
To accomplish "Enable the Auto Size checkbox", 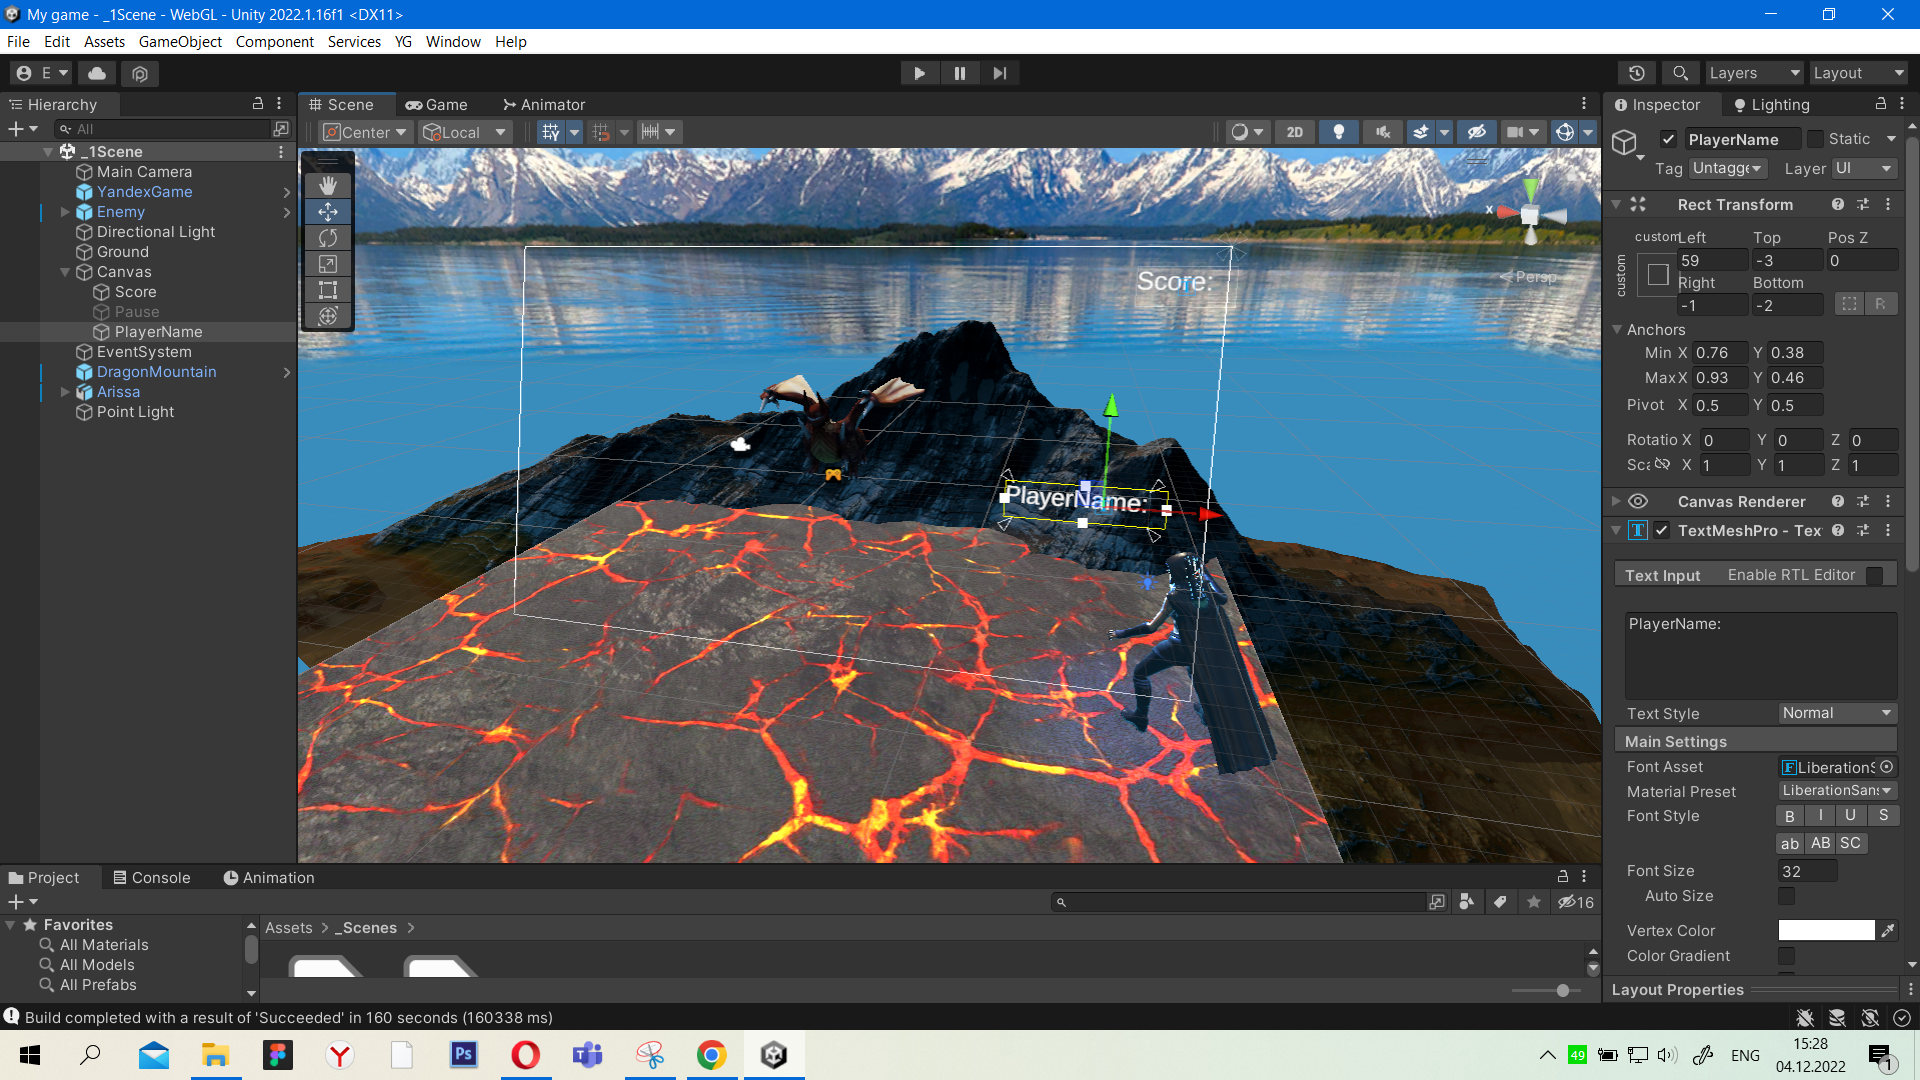I will coord(1786,896).
